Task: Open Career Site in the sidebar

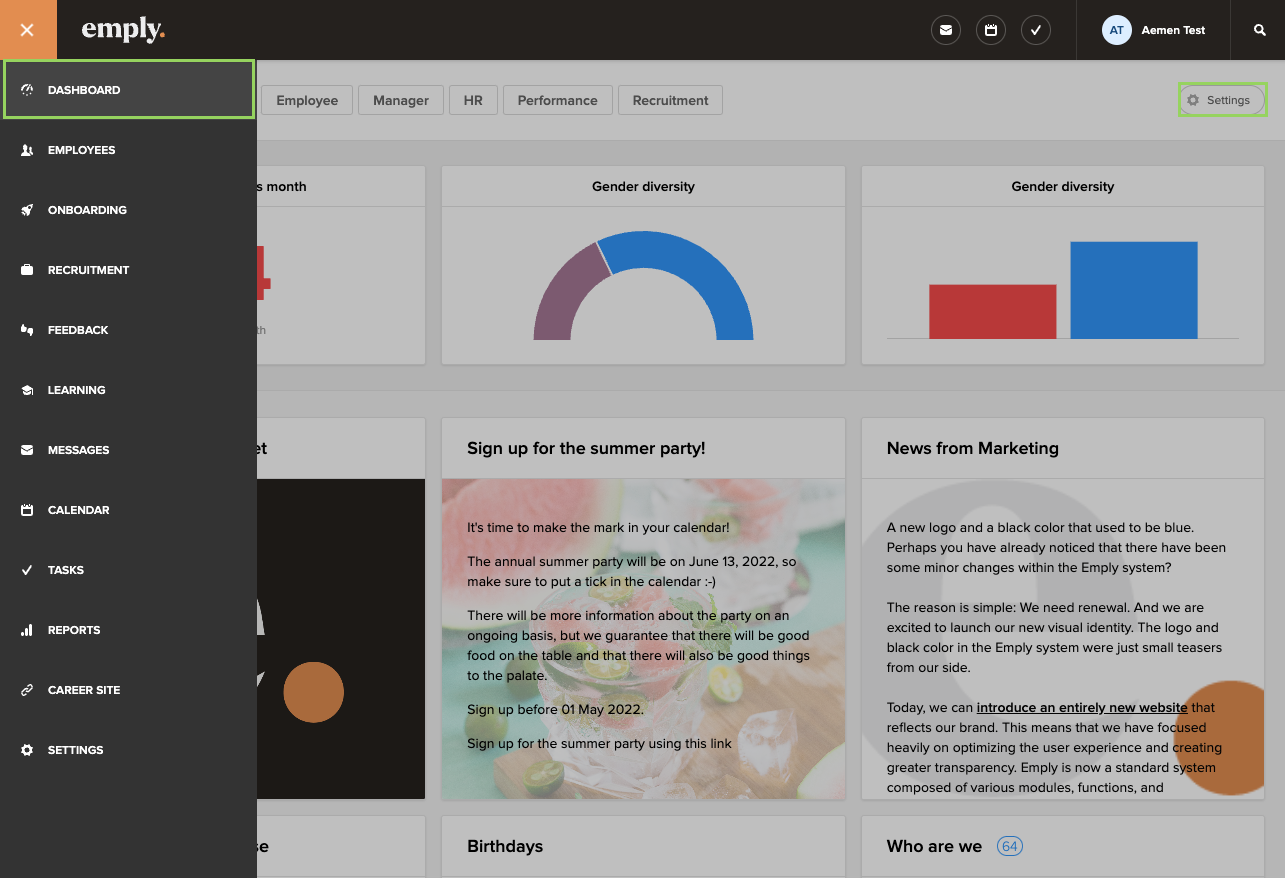Action: pos(84,690)
